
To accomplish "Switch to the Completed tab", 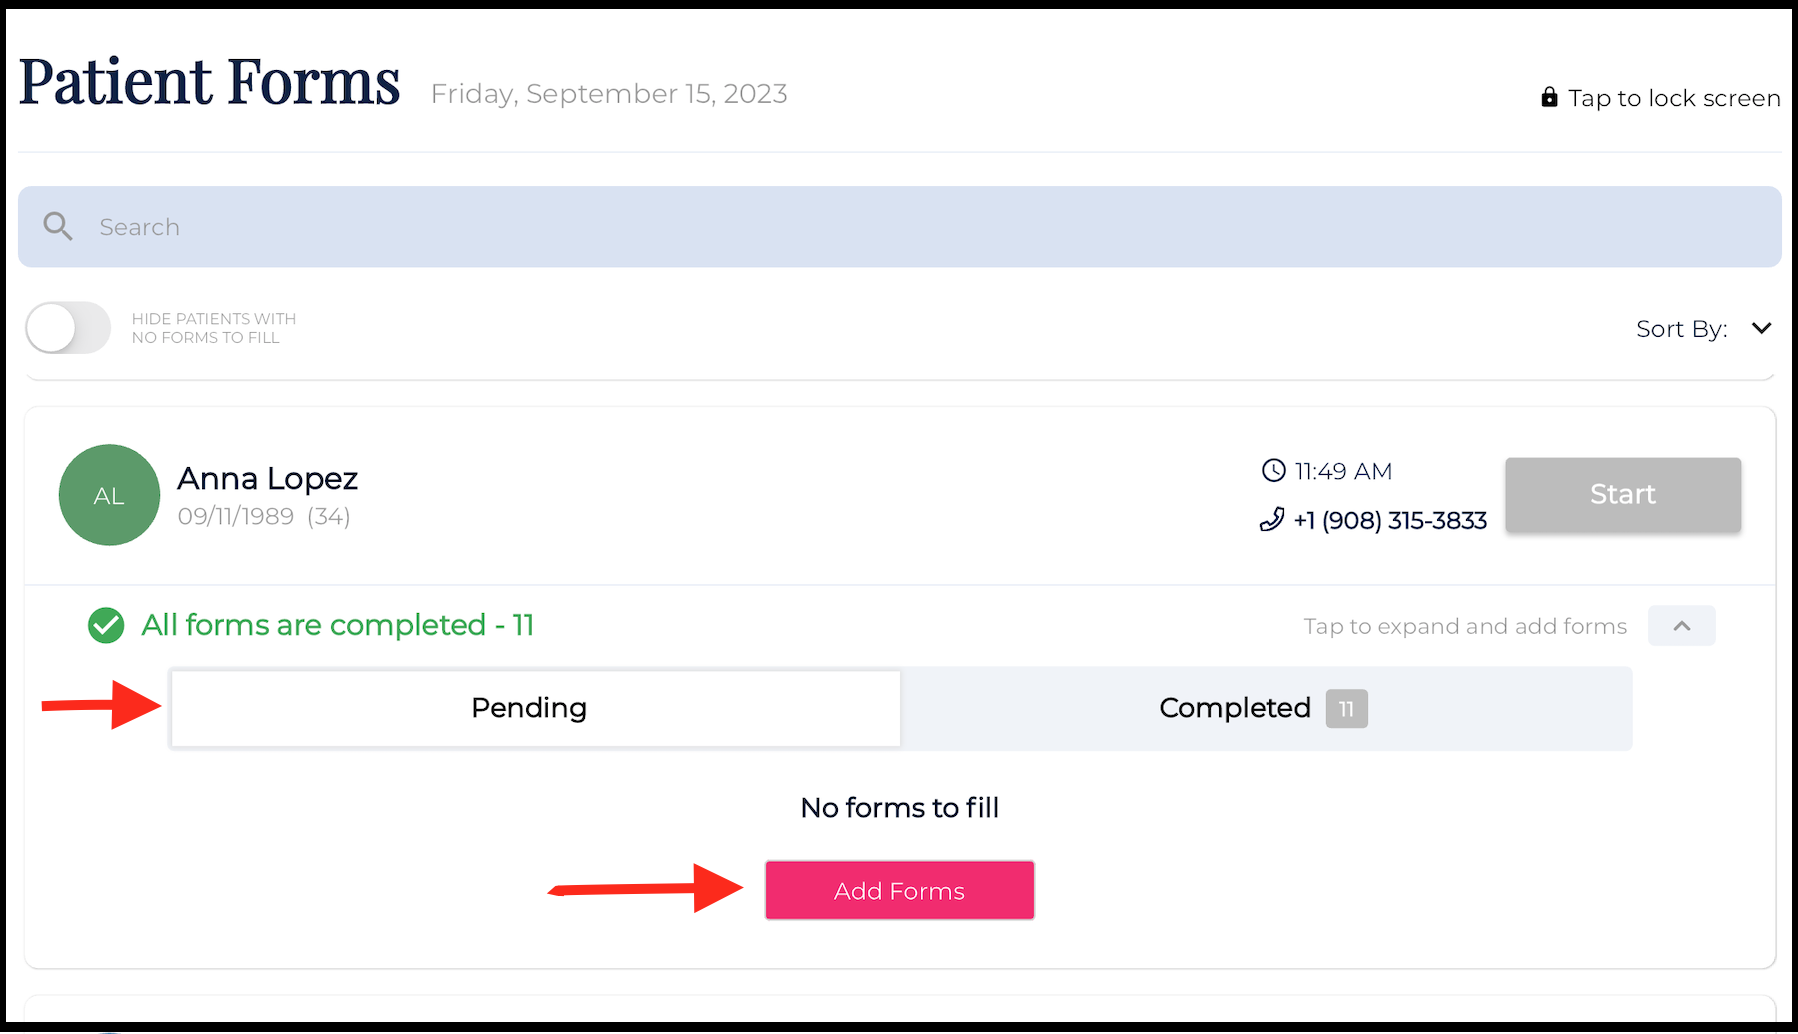I will pyautogui.click(x=1234, y=708).
